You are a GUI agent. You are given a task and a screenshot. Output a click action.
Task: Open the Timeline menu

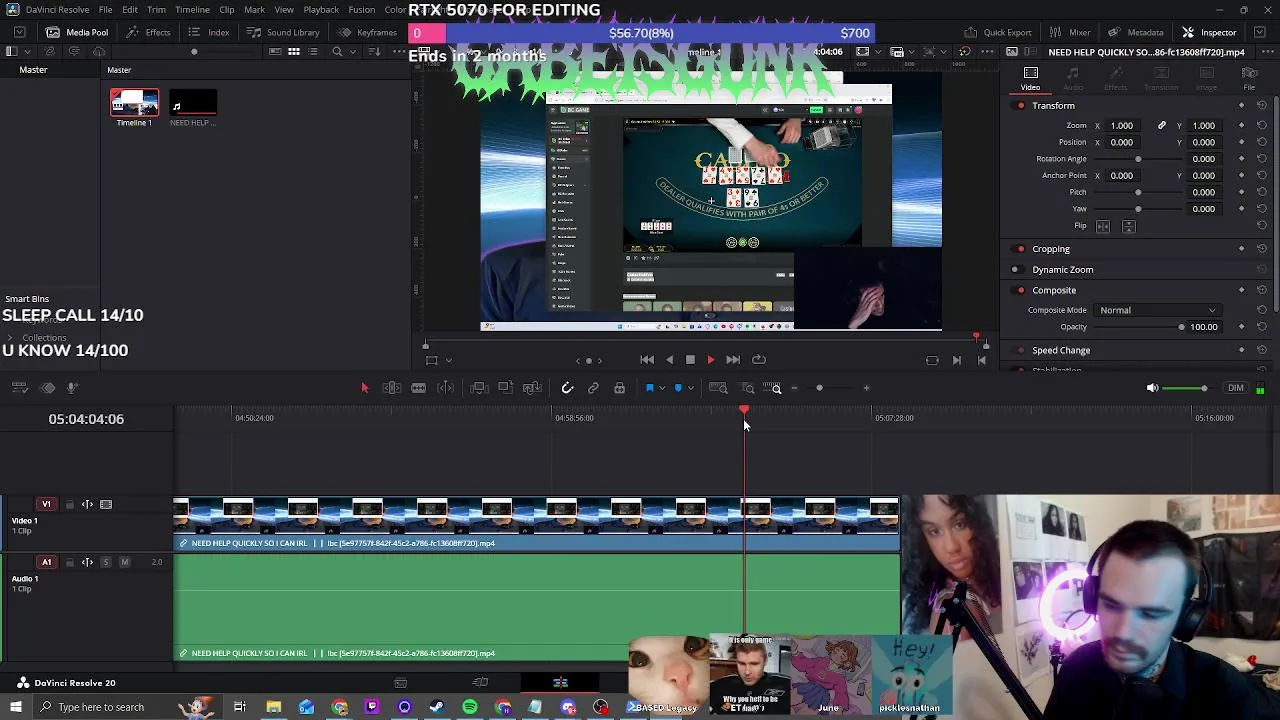coord(192,10)
